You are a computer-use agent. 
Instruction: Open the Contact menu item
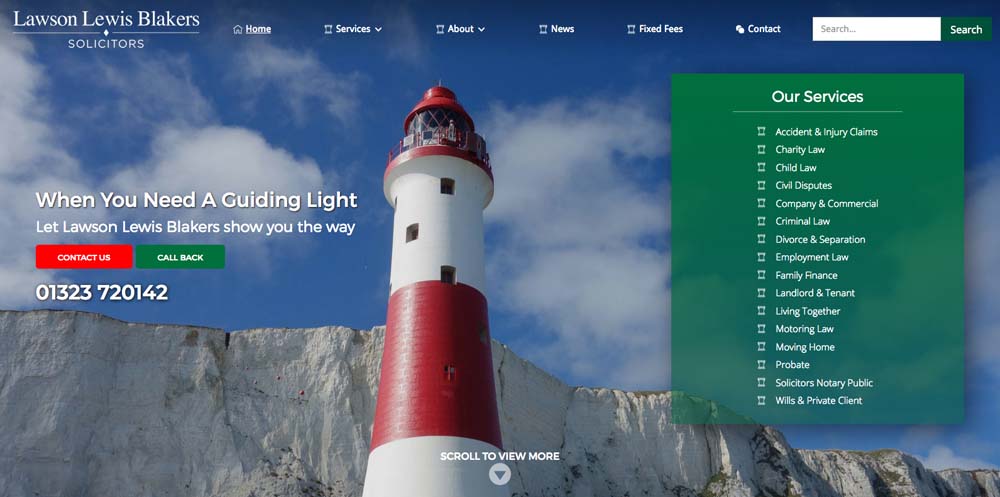coord(764,29)
